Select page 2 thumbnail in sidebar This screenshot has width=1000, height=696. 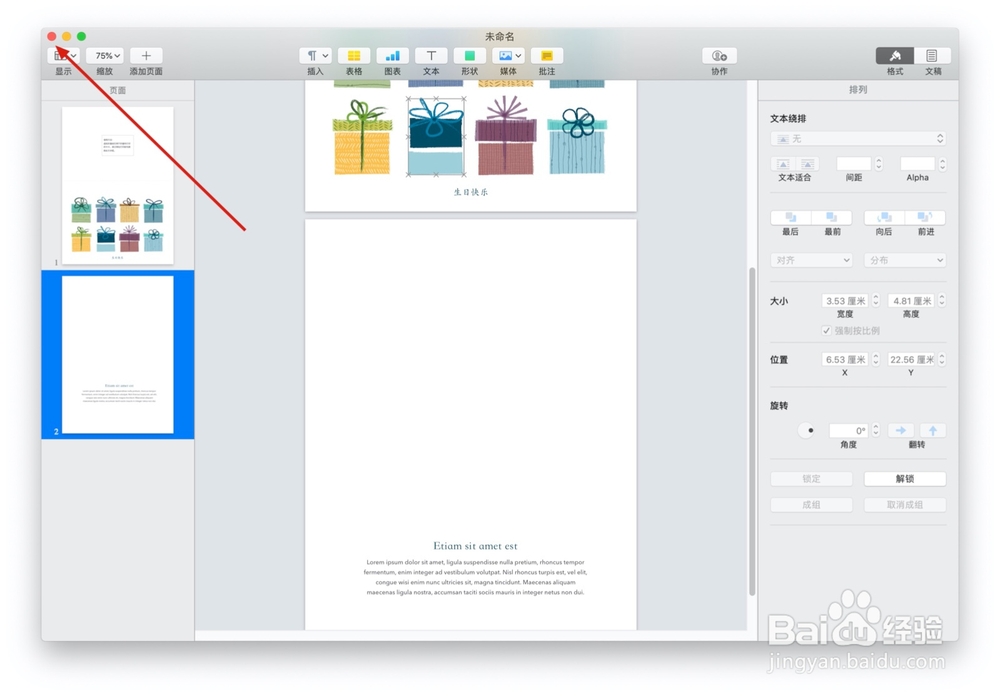tap(117, 355)
